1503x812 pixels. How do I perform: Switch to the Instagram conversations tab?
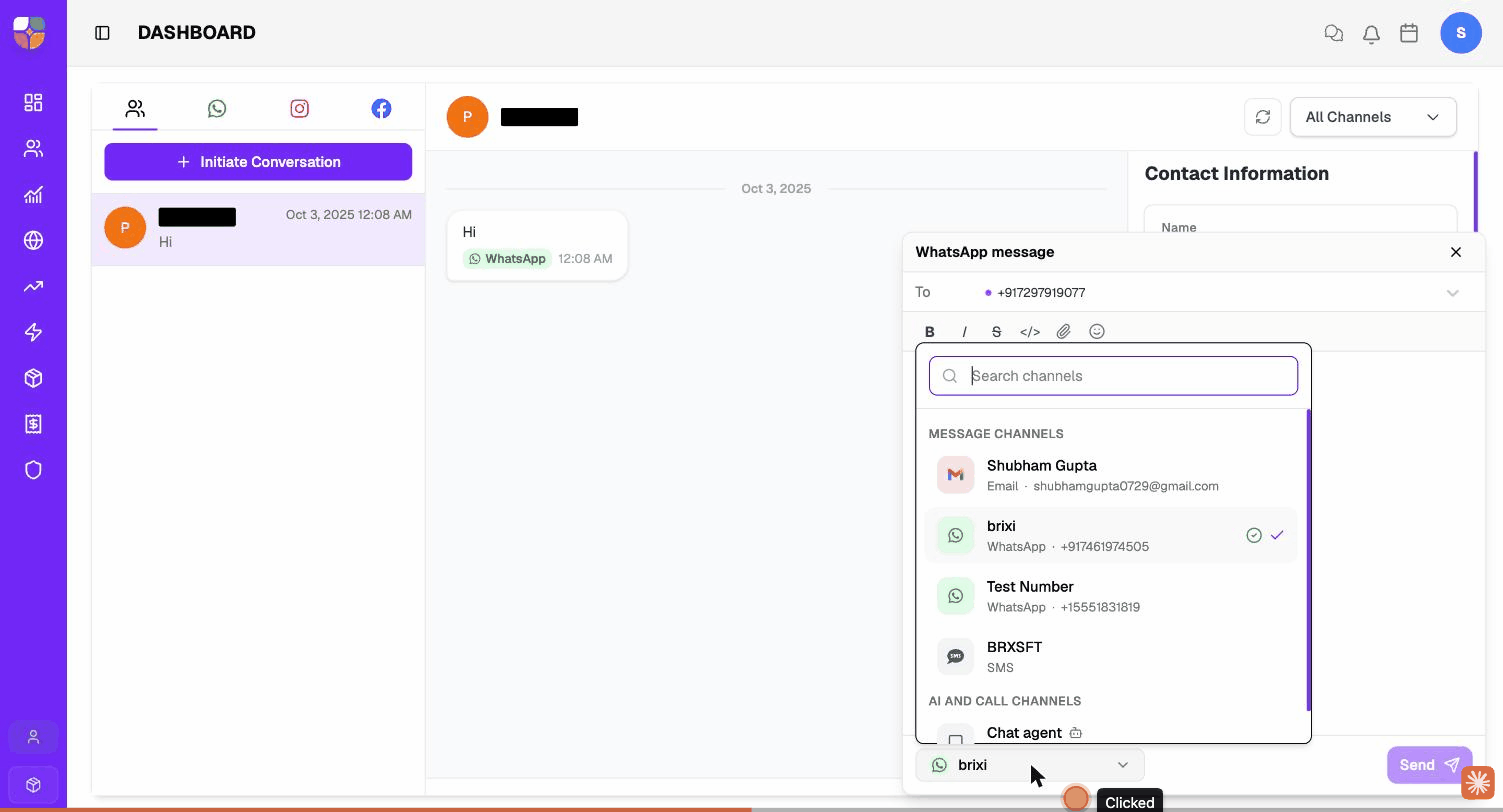point(299,109)
